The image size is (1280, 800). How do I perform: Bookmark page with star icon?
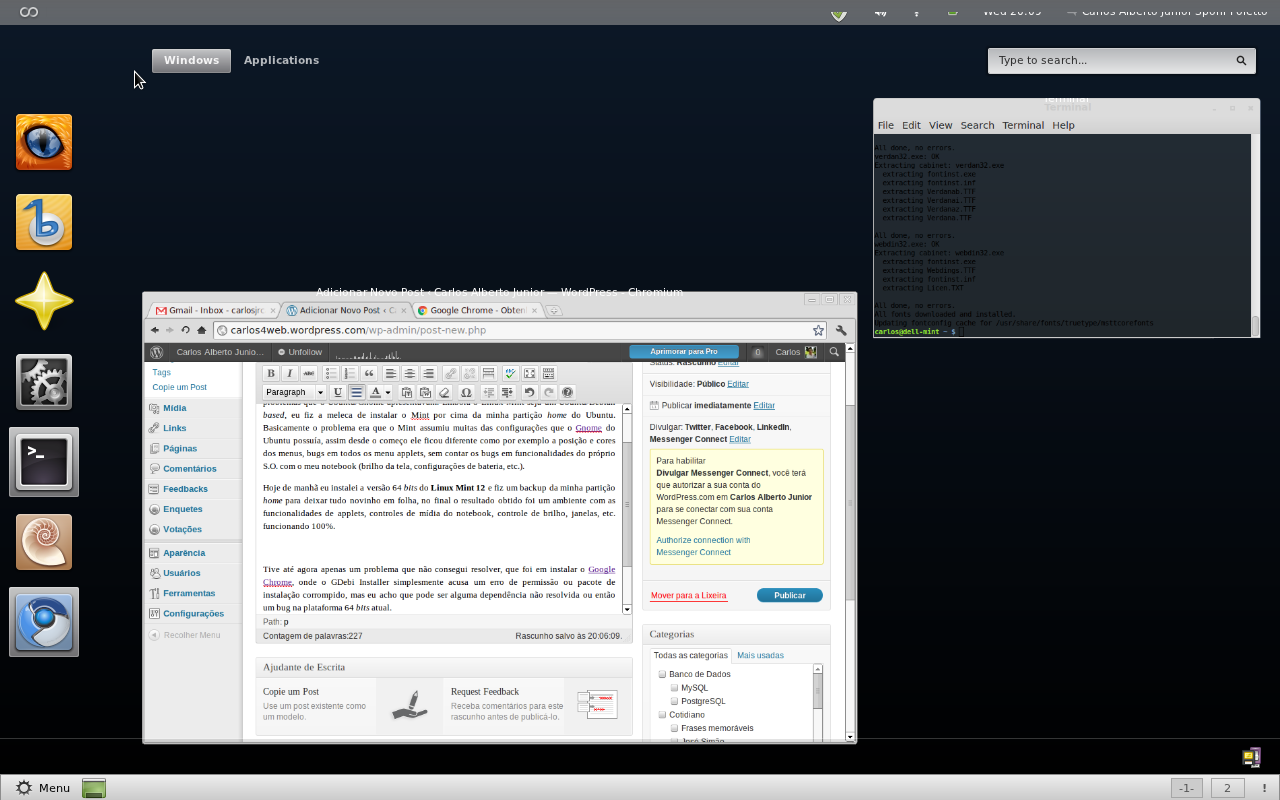818,330
